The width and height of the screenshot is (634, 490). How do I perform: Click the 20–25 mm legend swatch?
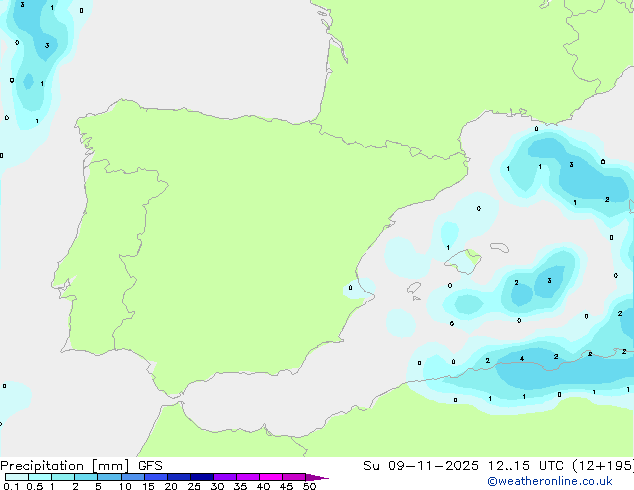coord(179,477)
